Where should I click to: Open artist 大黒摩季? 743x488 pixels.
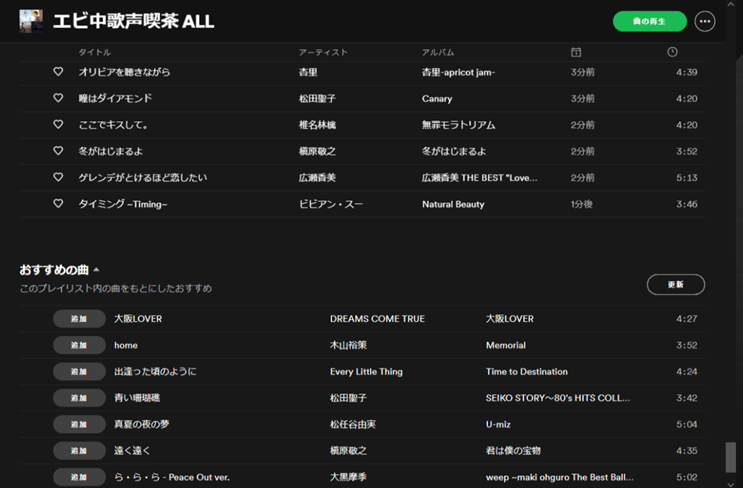pos(348,477)
